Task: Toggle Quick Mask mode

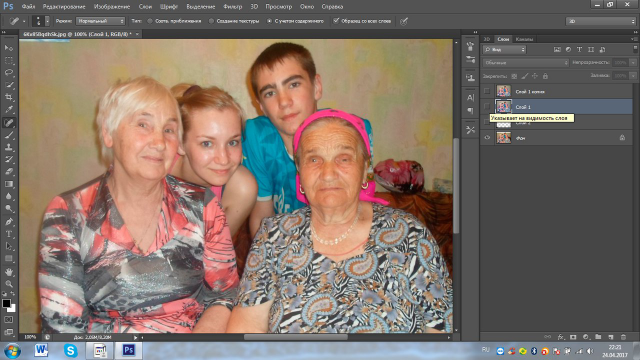Action: point(9,320)
